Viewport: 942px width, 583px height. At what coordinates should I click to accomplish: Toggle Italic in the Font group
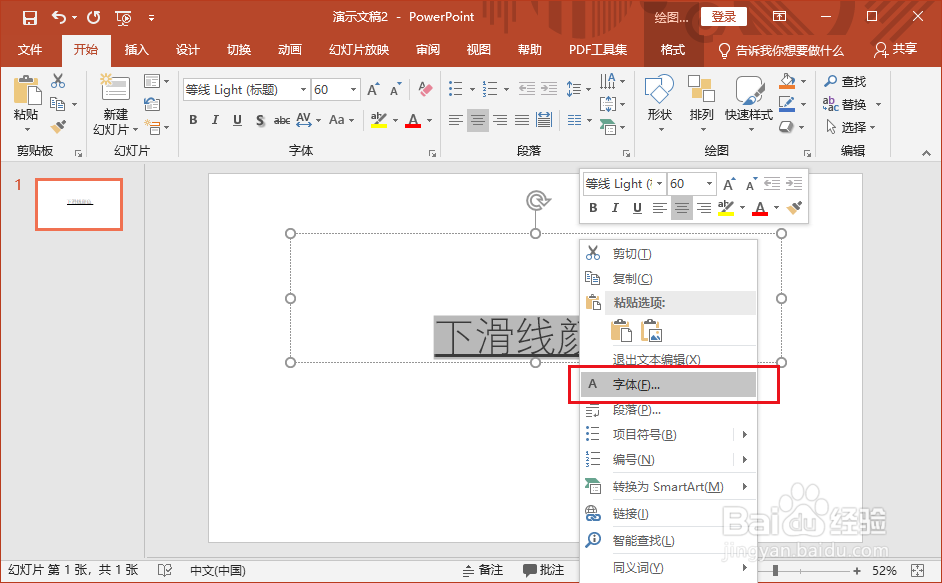point(213,120)
